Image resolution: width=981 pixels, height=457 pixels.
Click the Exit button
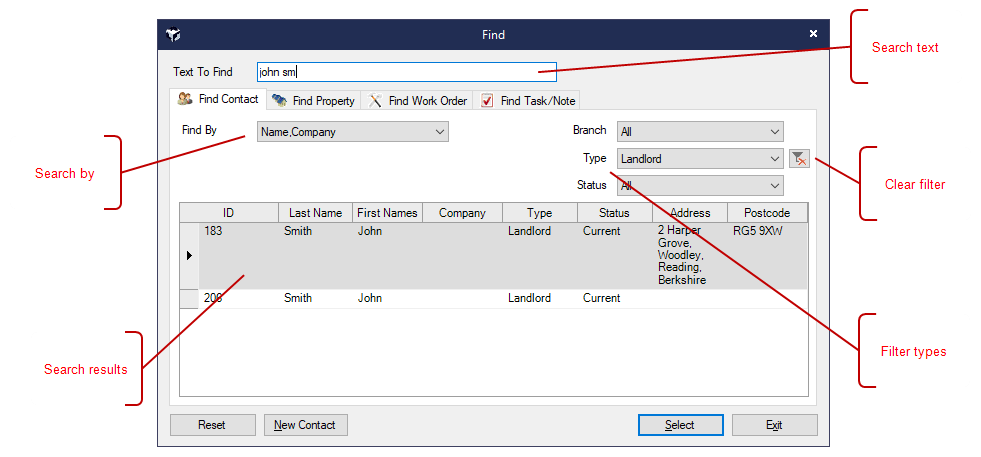(774, 425)
